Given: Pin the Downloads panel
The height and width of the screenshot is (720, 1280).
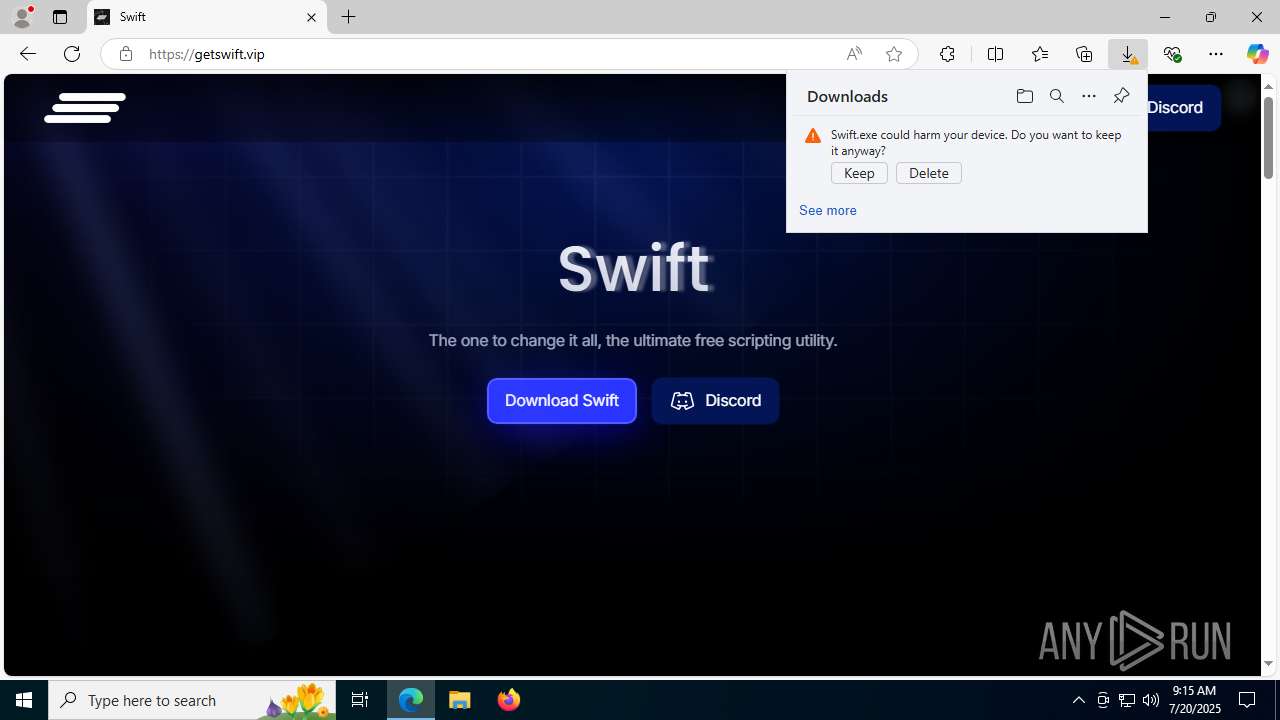Looking at the screenshot, I should (x=1121, y=96).
